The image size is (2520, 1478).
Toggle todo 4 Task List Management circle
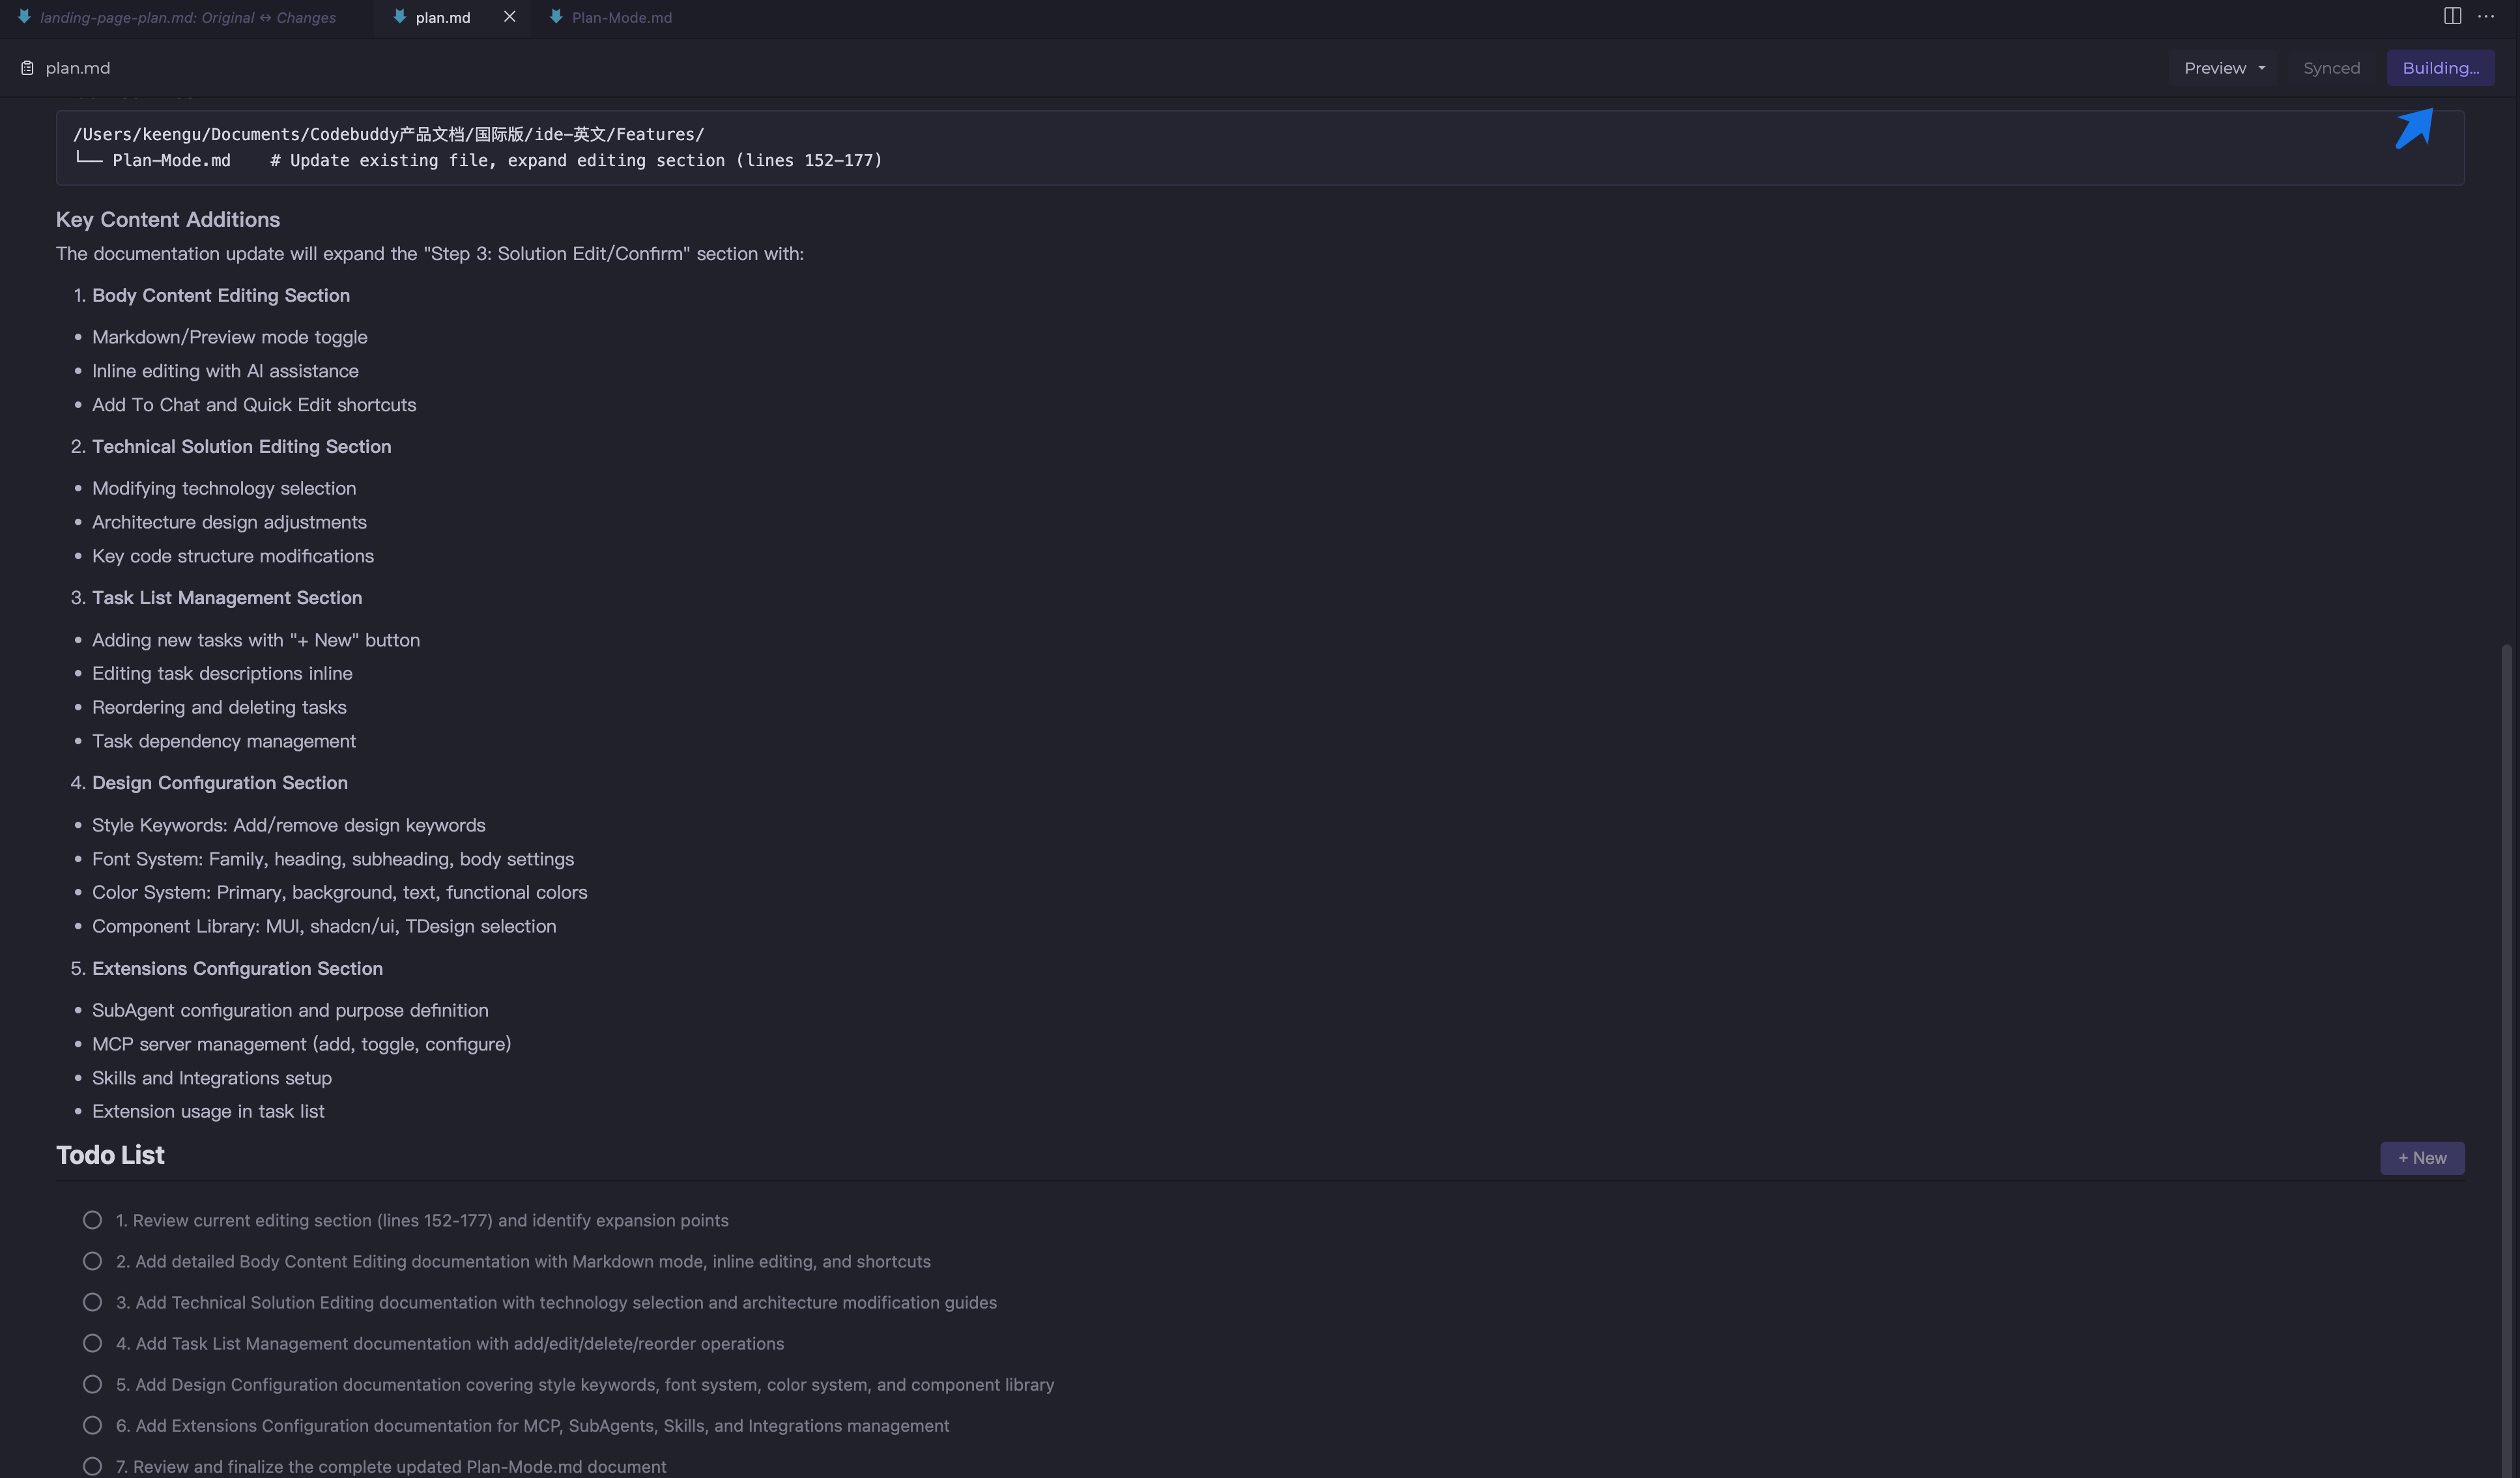92,1343
